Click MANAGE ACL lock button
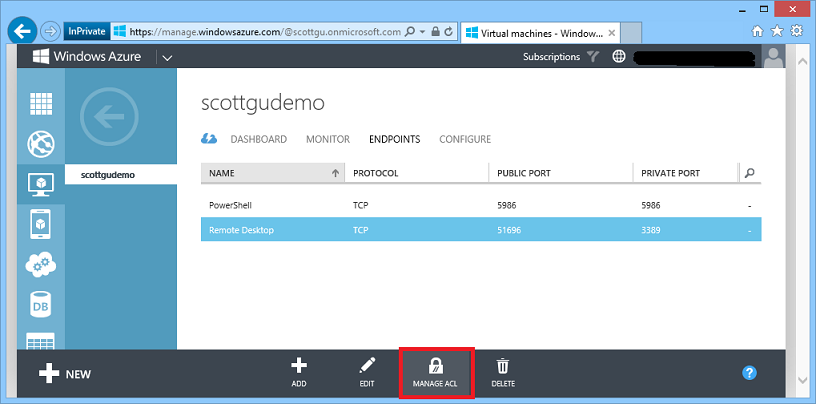The width and height of the screenshot is (816, 404). coord(436,373)
